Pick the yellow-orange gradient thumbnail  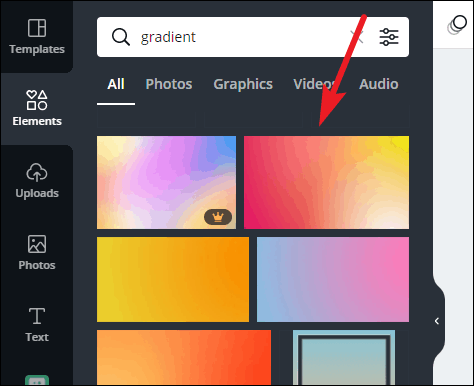pos(173,279)
